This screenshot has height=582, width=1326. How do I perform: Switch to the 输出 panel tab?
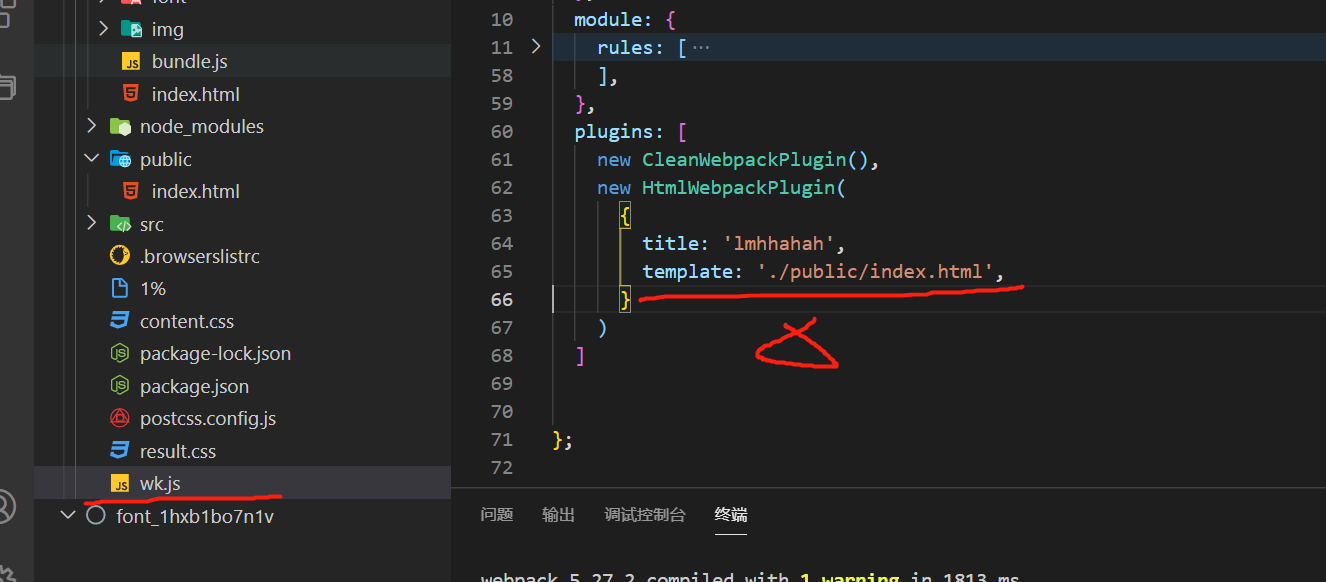coord(559,514)
